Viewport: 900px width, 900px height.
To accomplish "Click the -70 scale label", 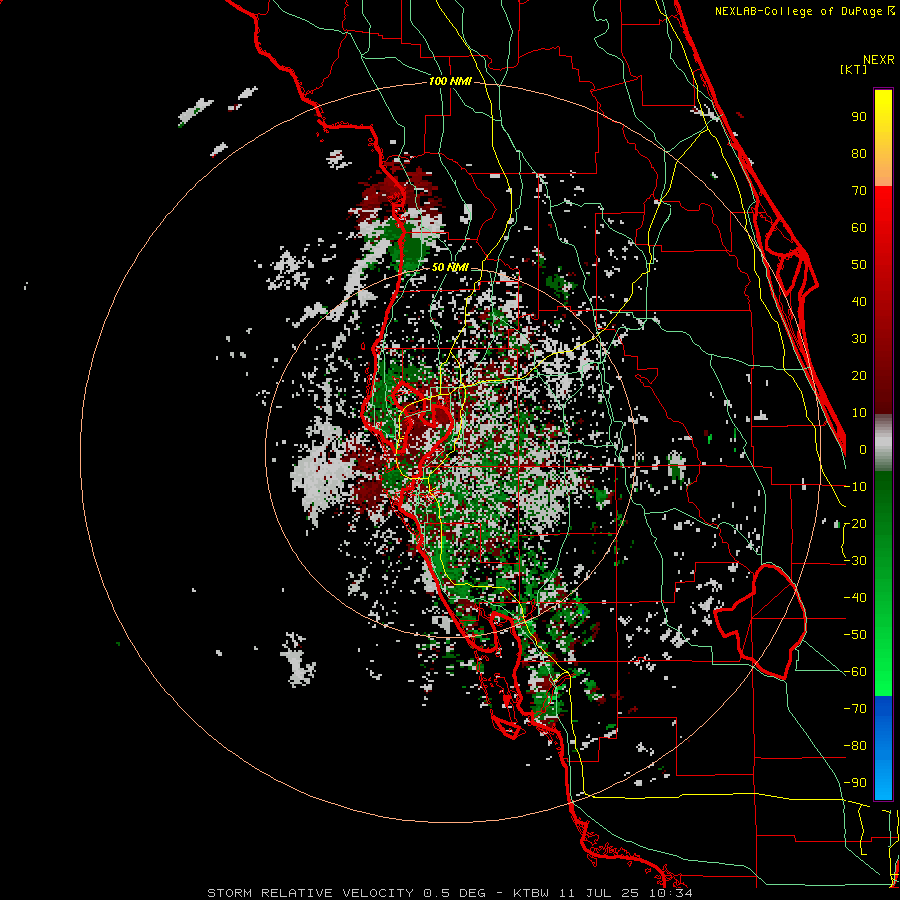I will coord(855,709).
